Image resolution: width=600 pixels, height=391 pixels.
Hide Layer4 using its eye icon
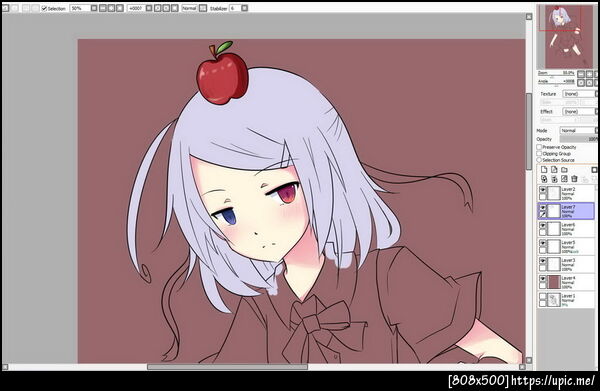pos(543,279)
